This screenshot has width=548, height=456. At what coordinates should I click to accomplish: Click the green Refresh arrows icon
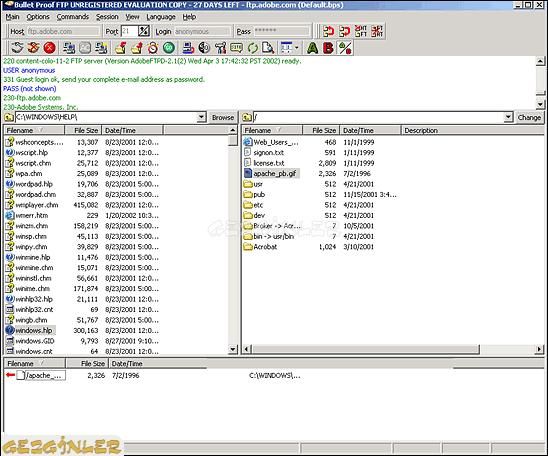pos(252,48)
